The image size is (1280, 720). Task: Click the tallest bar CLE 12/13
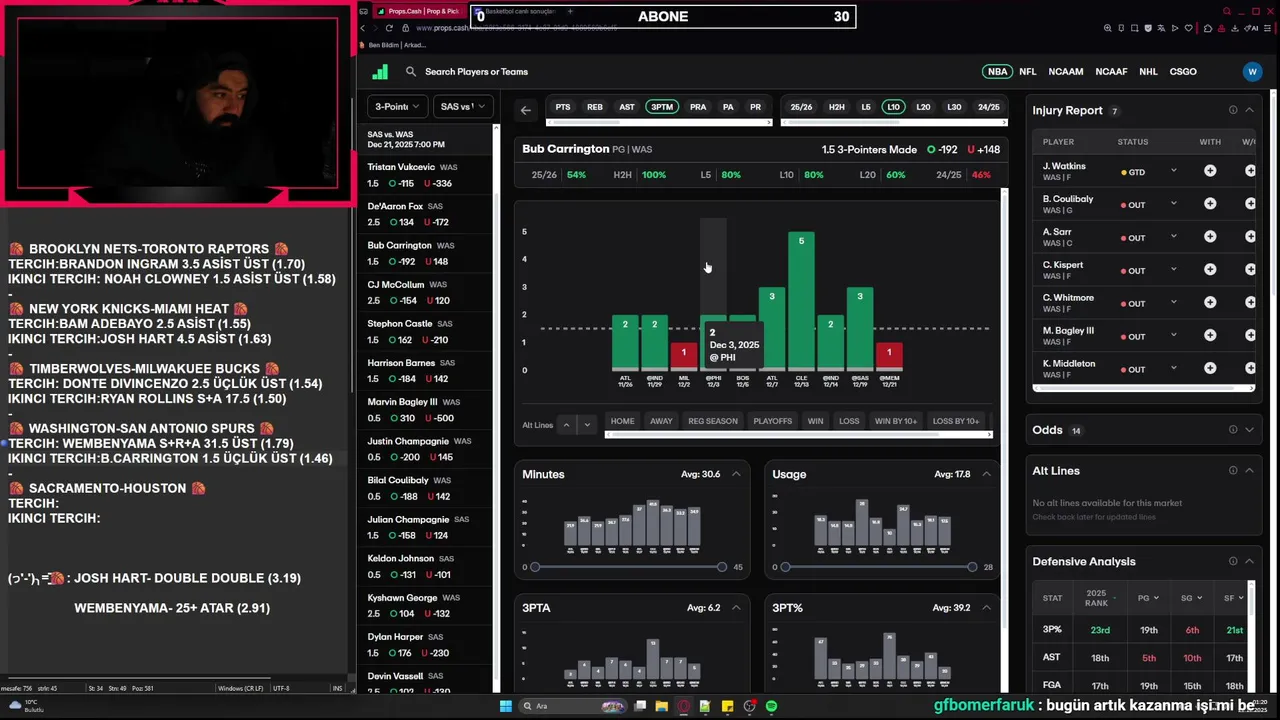point(801,302)
